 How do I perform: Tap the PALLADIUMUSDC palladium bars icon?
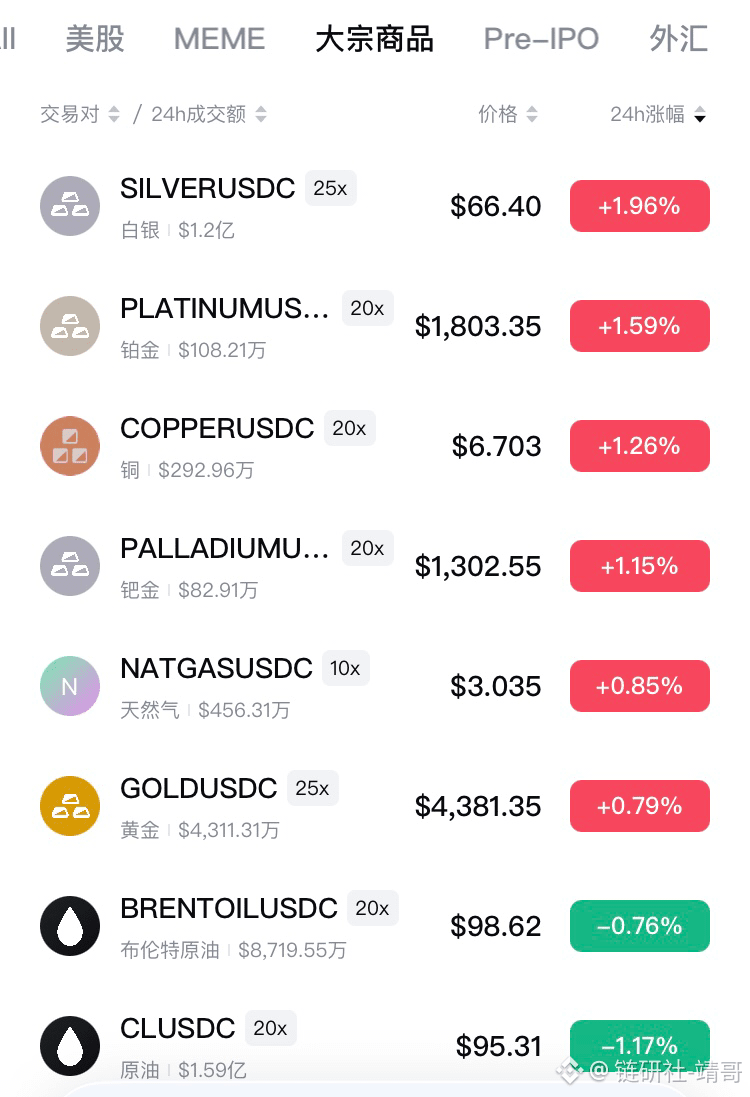click(x=70, y=566)
